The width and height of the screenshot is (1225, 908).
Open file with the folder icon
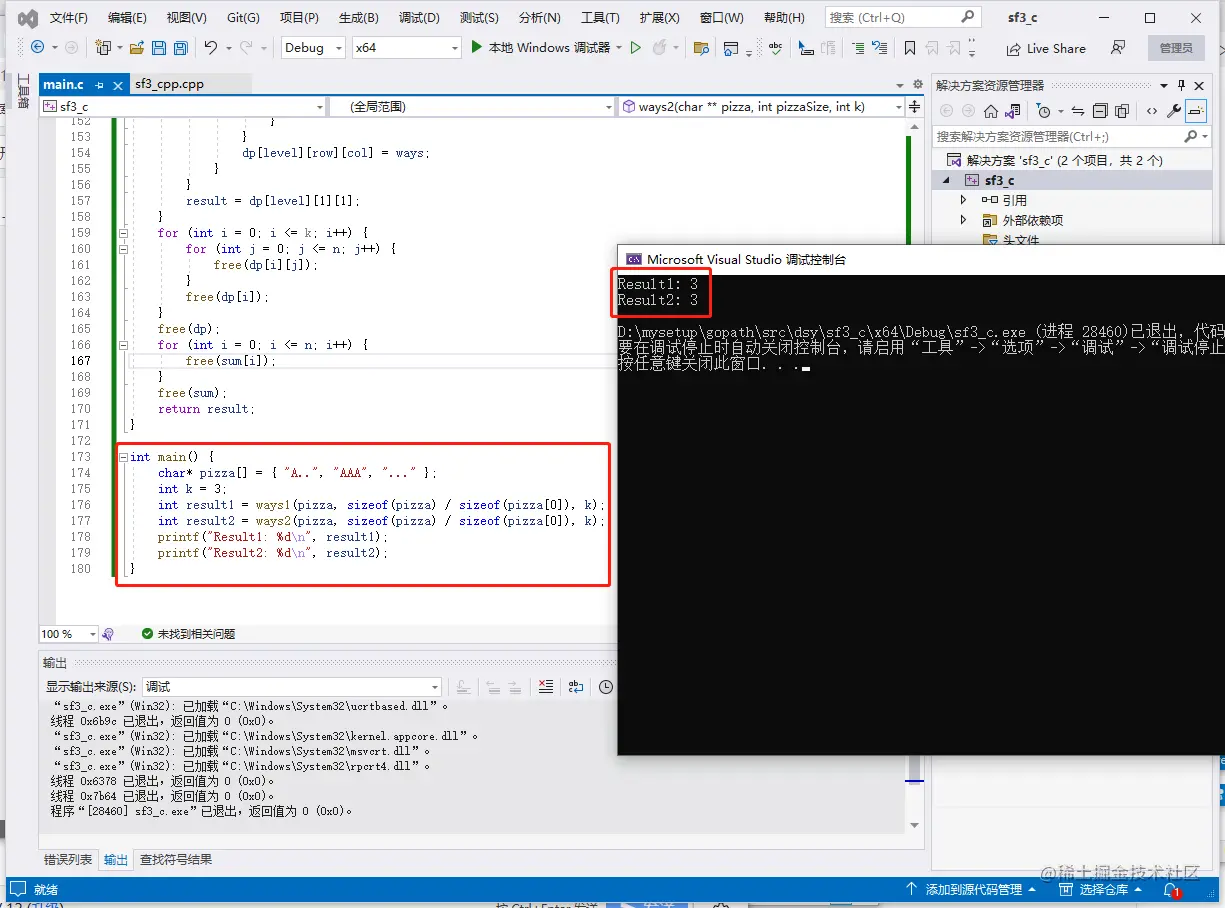click(136, 48)
